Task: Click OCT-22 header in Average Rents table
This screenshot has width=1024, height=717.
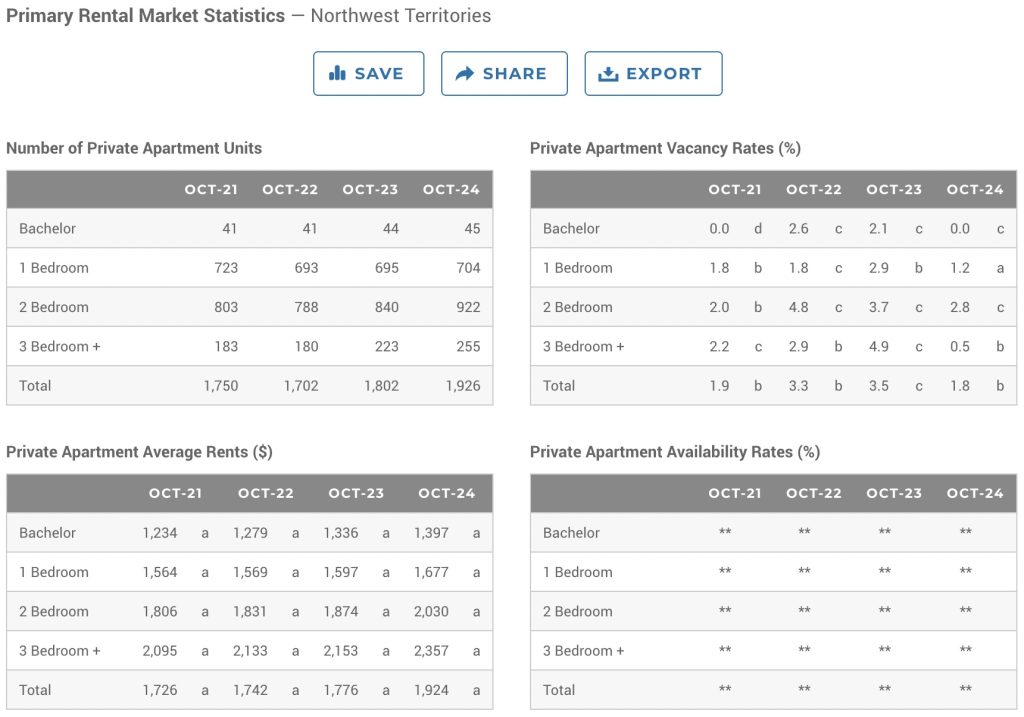Action: pyautogui.click(x=266, y=493)
